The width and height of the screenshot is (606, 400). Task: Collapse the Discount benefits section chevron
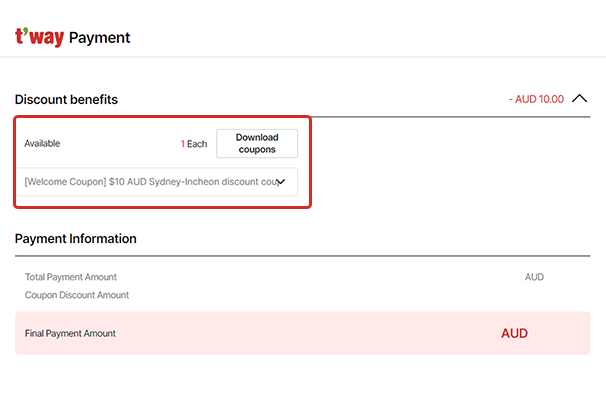click(x=579, y=99)
